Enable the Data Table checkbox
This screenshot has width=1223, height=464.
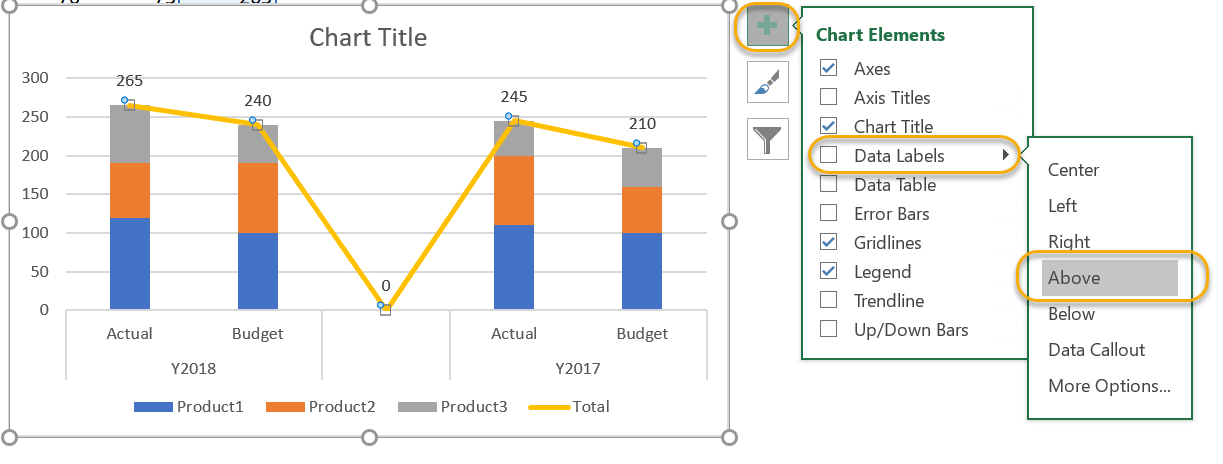(828, 185)
